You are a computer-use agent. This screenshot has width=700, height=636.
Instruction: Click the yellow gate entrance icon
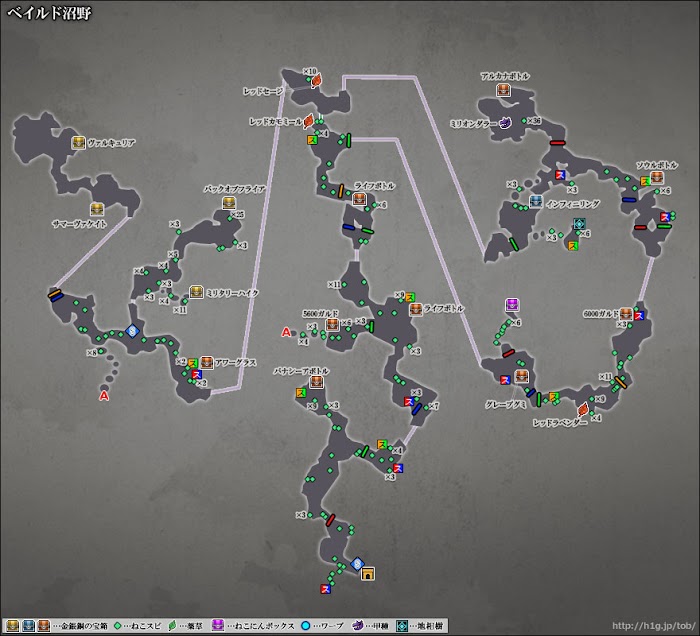(x=367, y=574)
